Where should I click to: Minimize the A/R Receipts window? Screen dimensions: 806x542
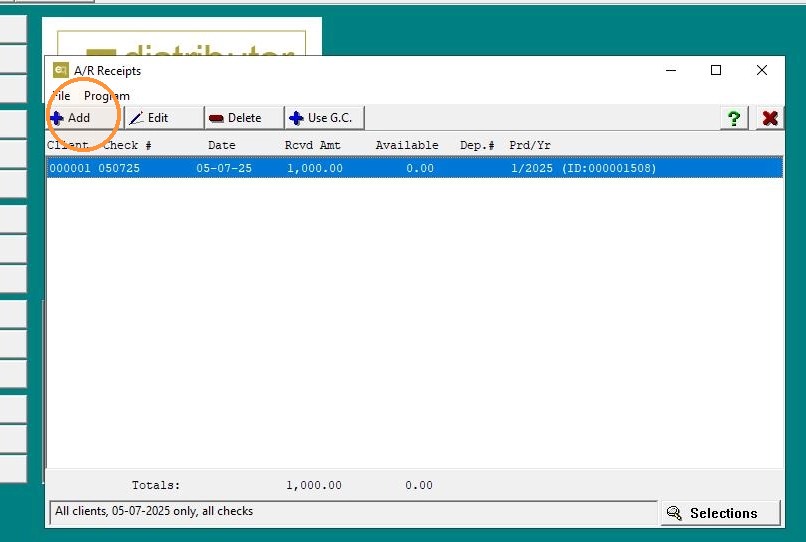point(671,70)
